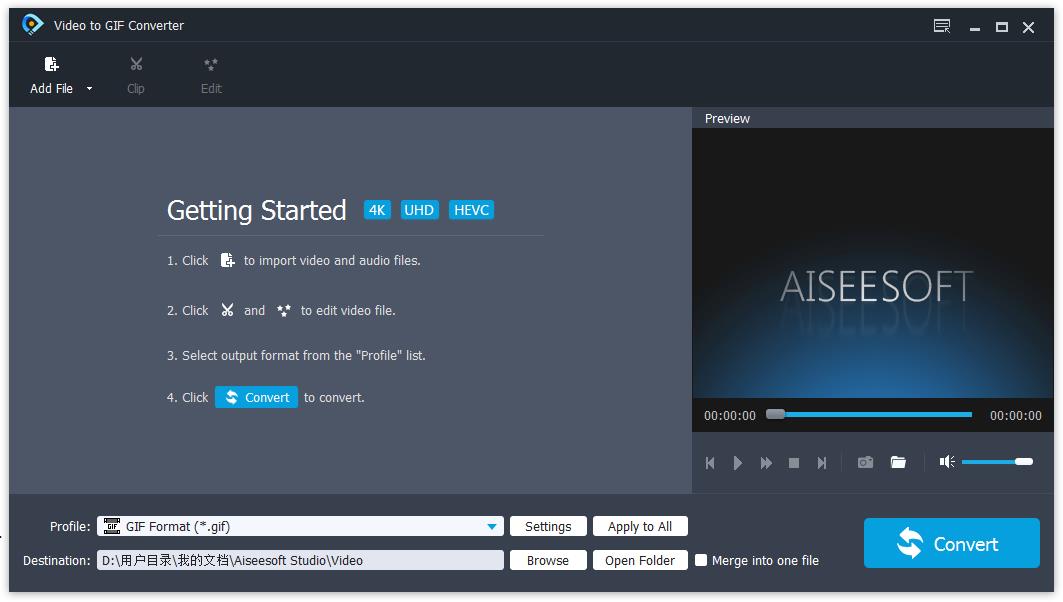This screenshot has height=602, width=1063.
Task: Click the Convert button
Action: [x=951, y=543]
